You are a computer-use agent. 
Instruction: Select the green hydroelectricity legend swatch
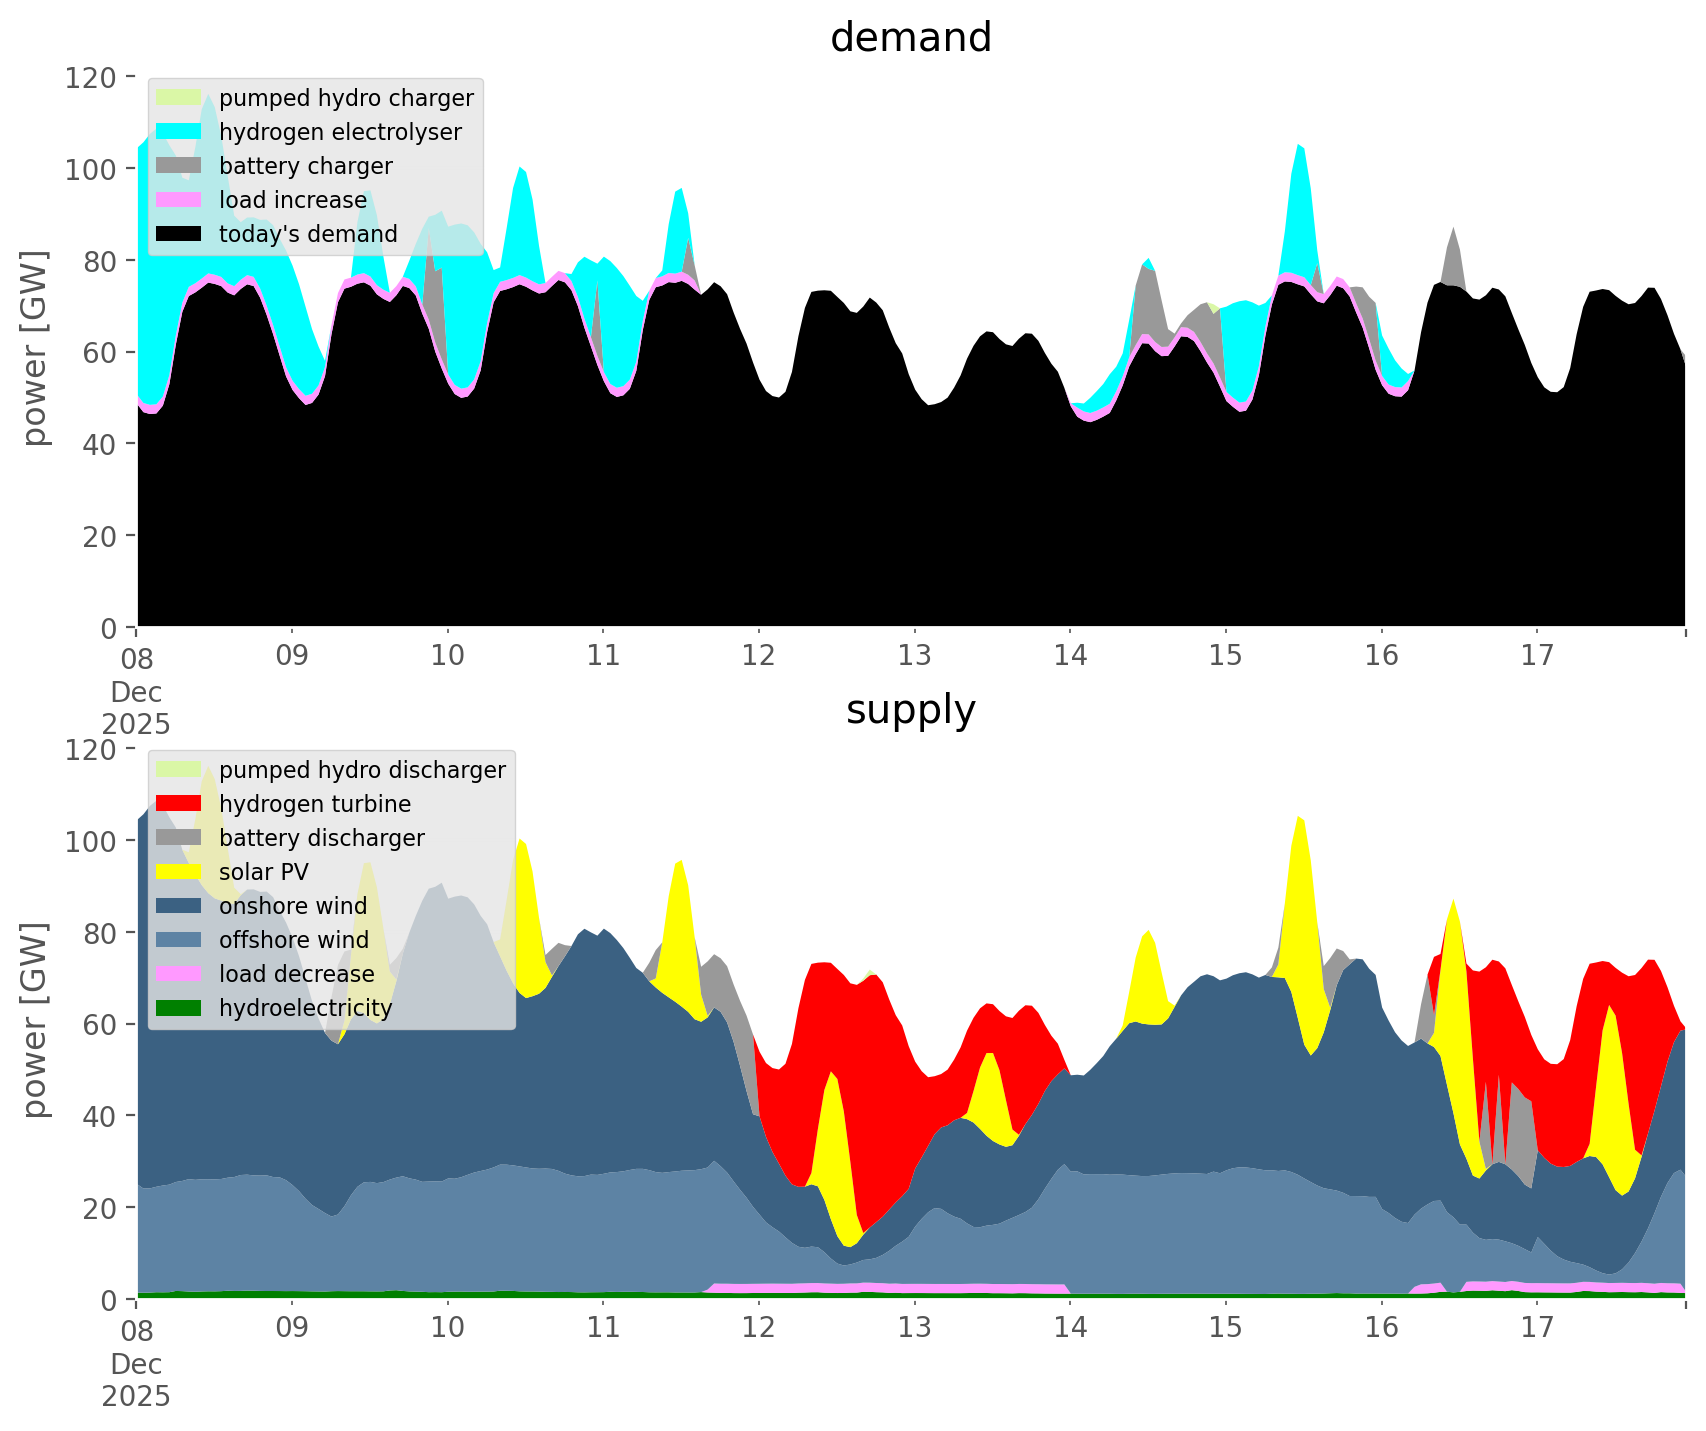coord(180,1008)
